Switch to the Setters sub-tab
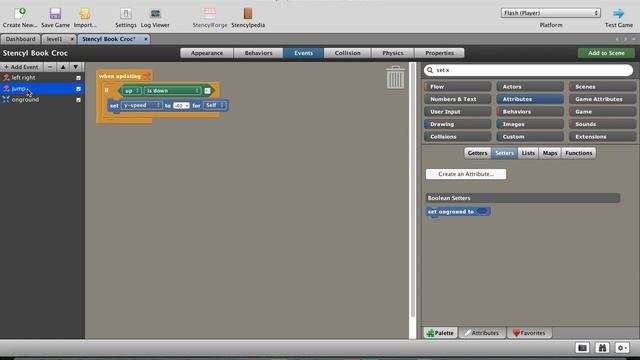Screen dimensions: 640x360 [x=504, y=153]
